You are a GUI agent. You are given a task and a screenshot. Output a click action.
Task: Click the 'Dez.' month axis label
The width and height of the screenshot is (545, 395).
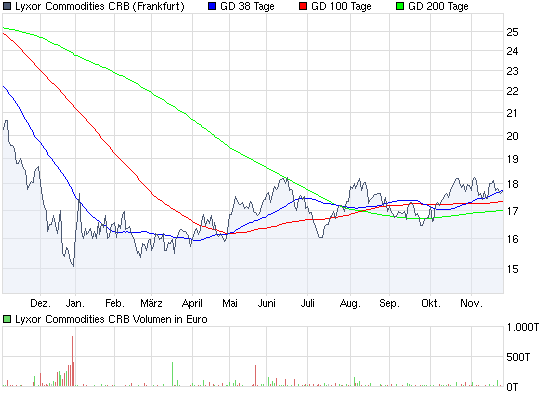click(x=41, y=303)
